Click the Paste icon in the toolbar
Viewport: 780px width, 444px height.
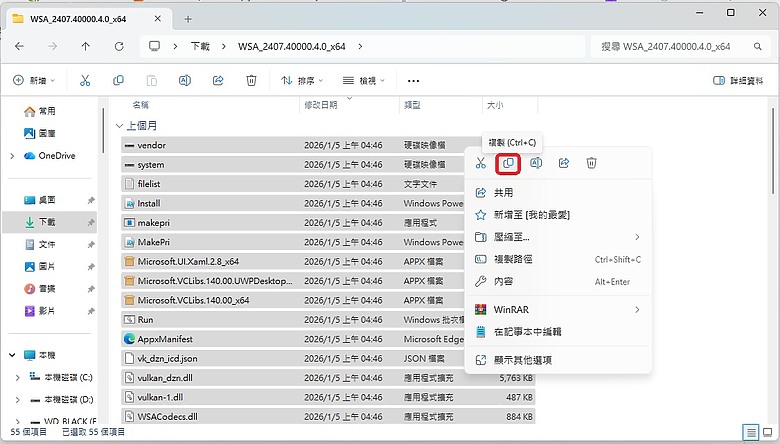click(152, 81)
